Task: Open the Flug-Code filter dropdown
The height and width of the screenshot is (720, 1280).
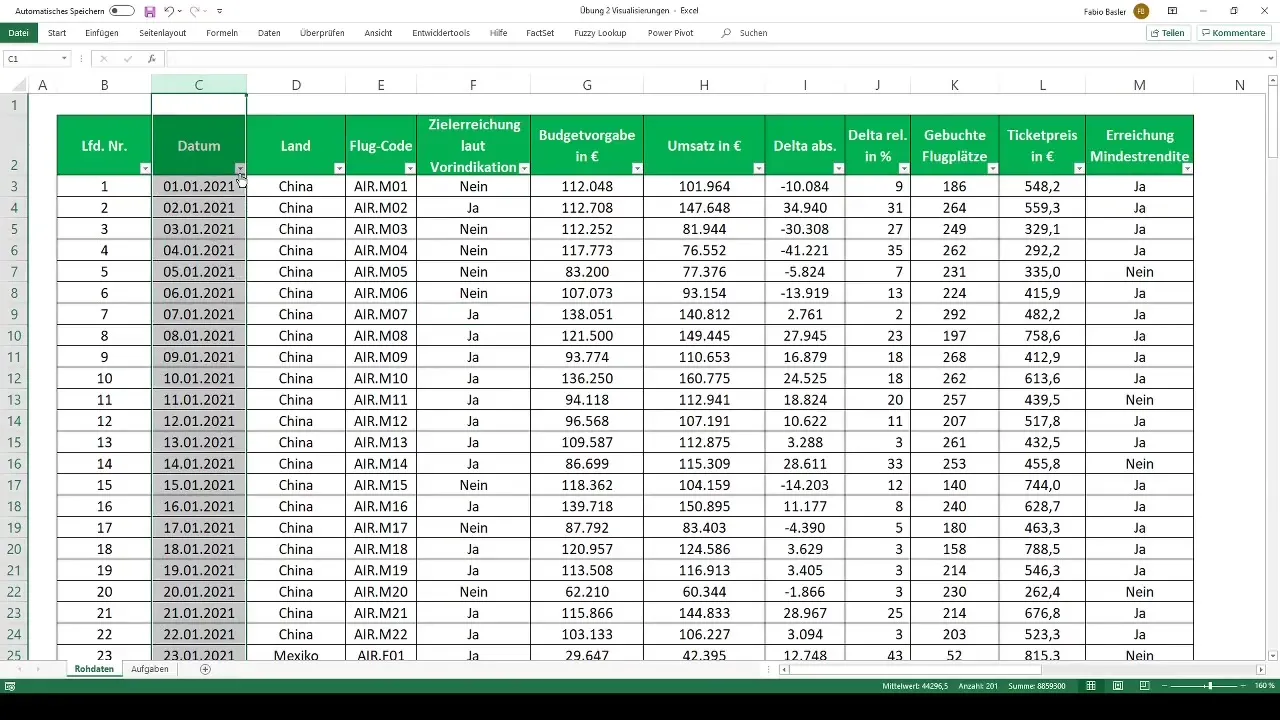Action: click(409, 169)
